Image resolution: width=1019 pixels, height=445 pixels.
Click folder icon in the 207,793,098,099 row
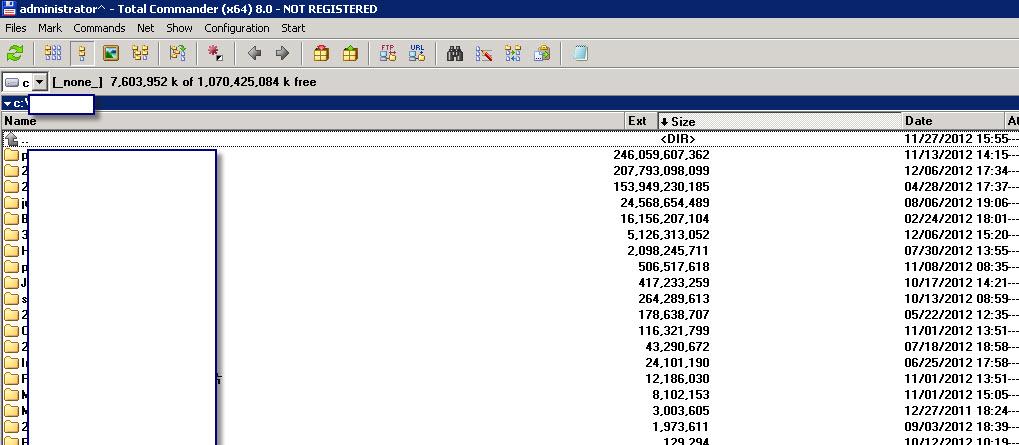pyautogui.click(x=11, y=171)
